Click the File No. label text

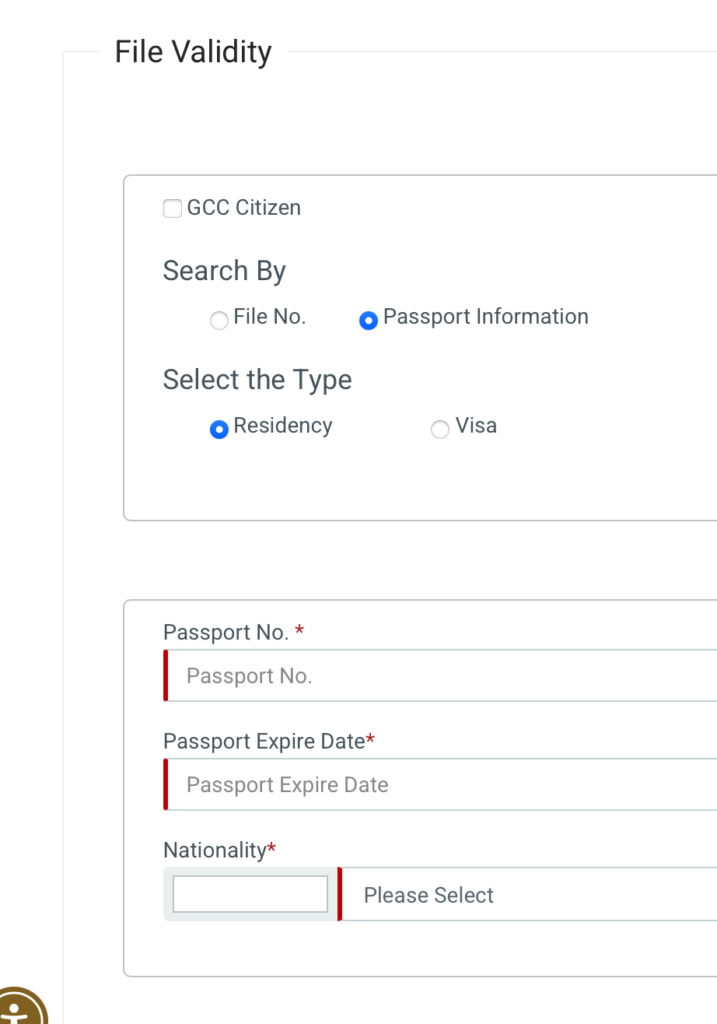click(270, 317)
